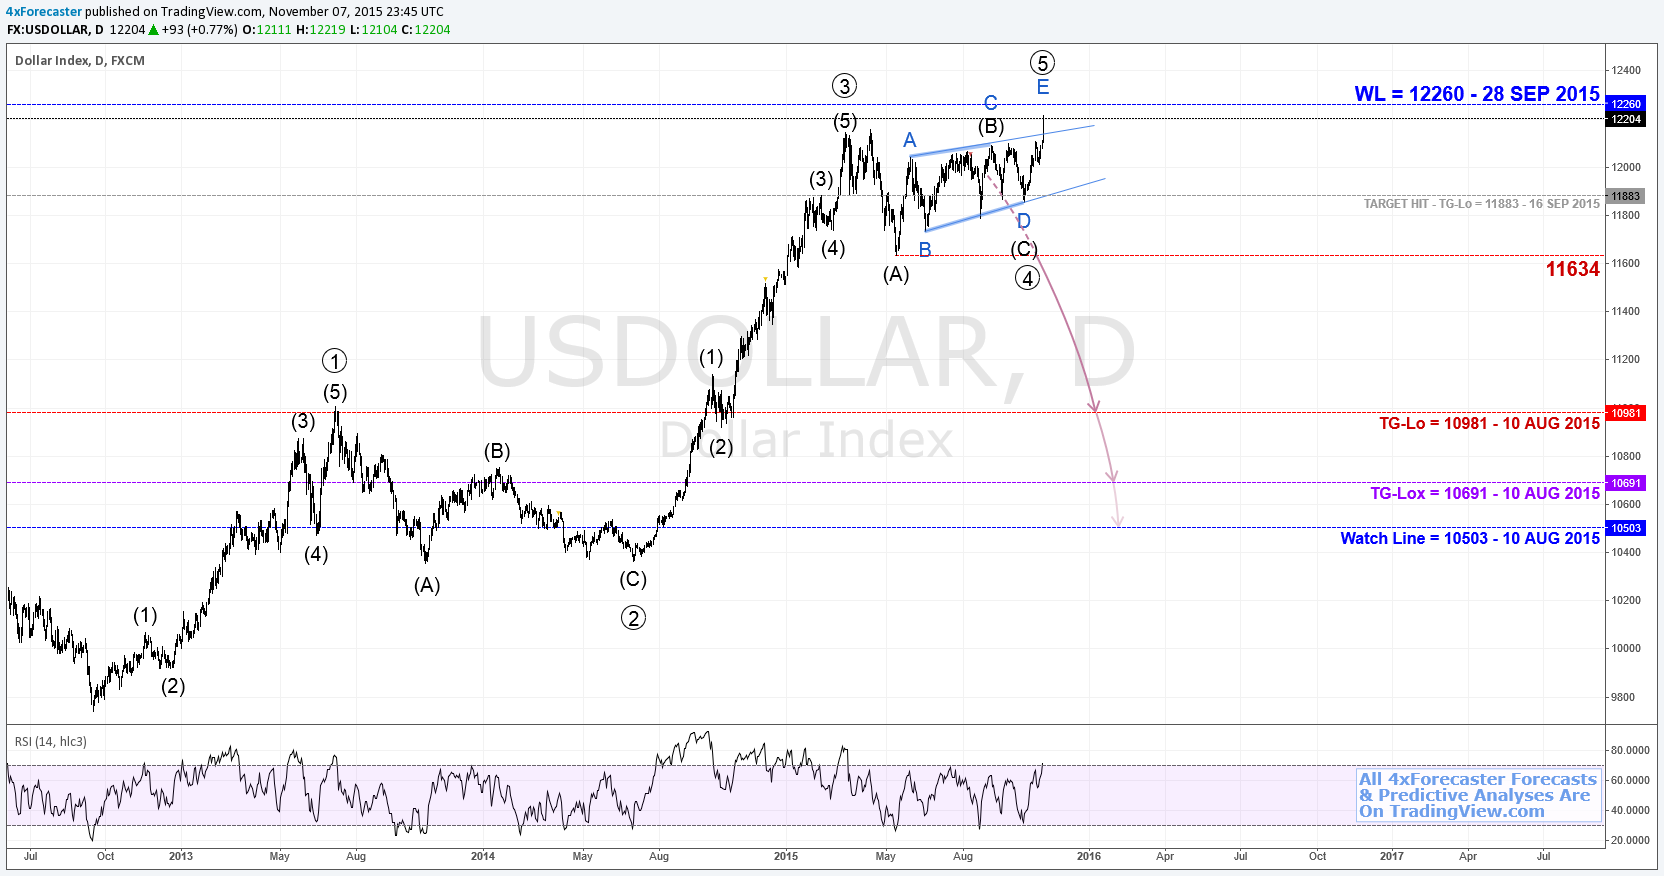Select the blue triangle wave E label

[1043, 88]
